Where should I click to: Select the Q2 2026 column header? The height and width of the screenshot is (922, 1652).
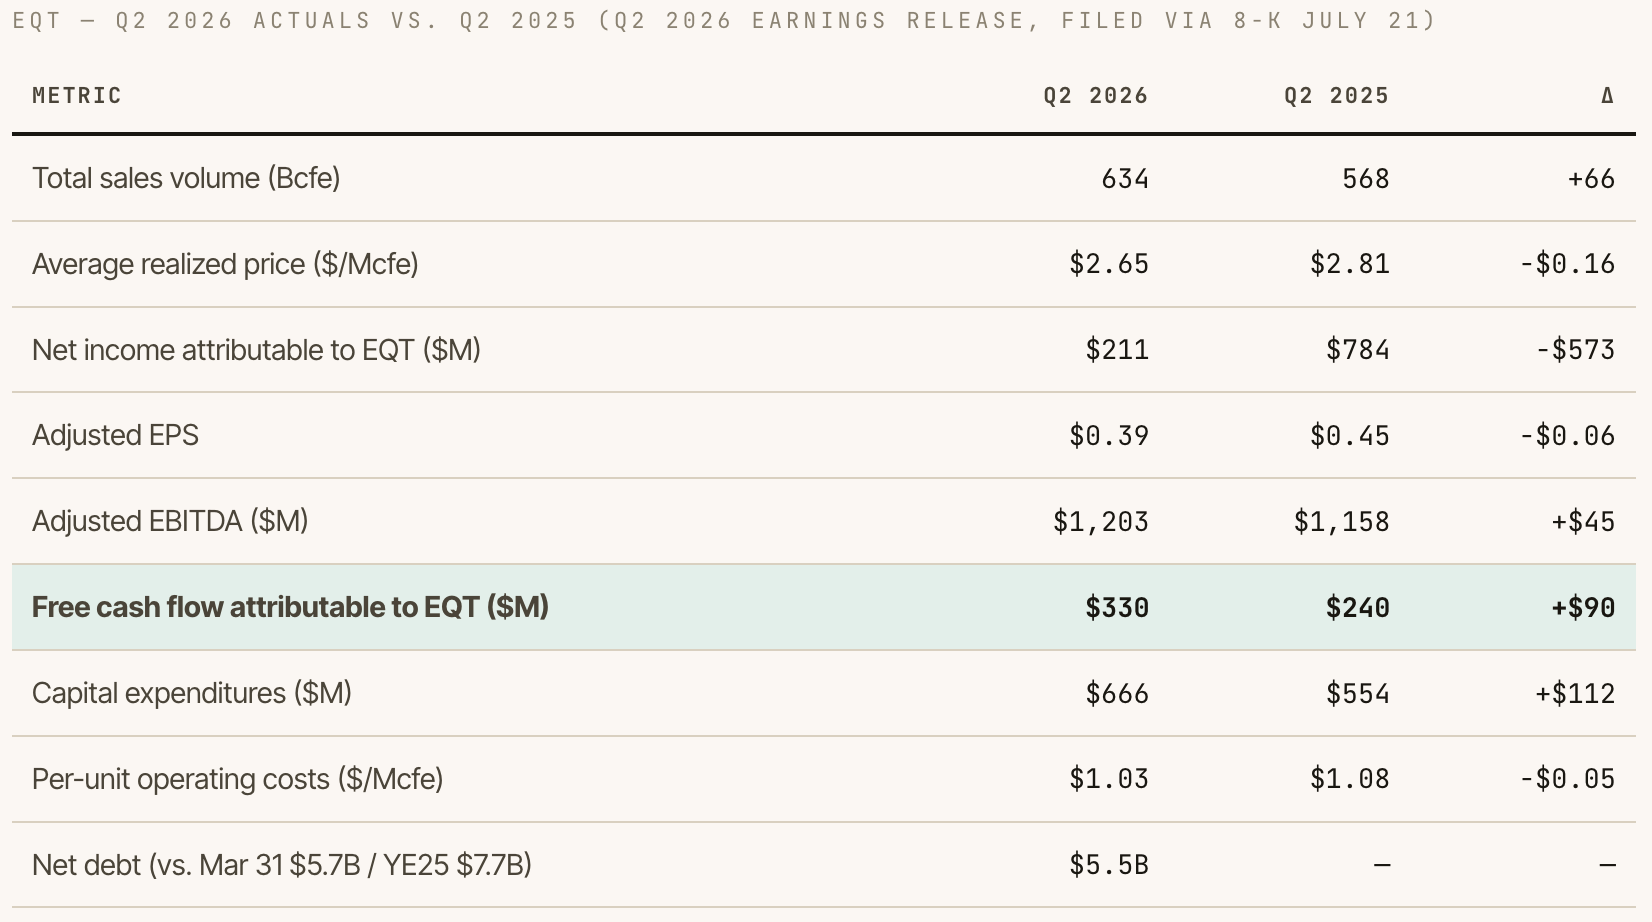coord(1096,96)
